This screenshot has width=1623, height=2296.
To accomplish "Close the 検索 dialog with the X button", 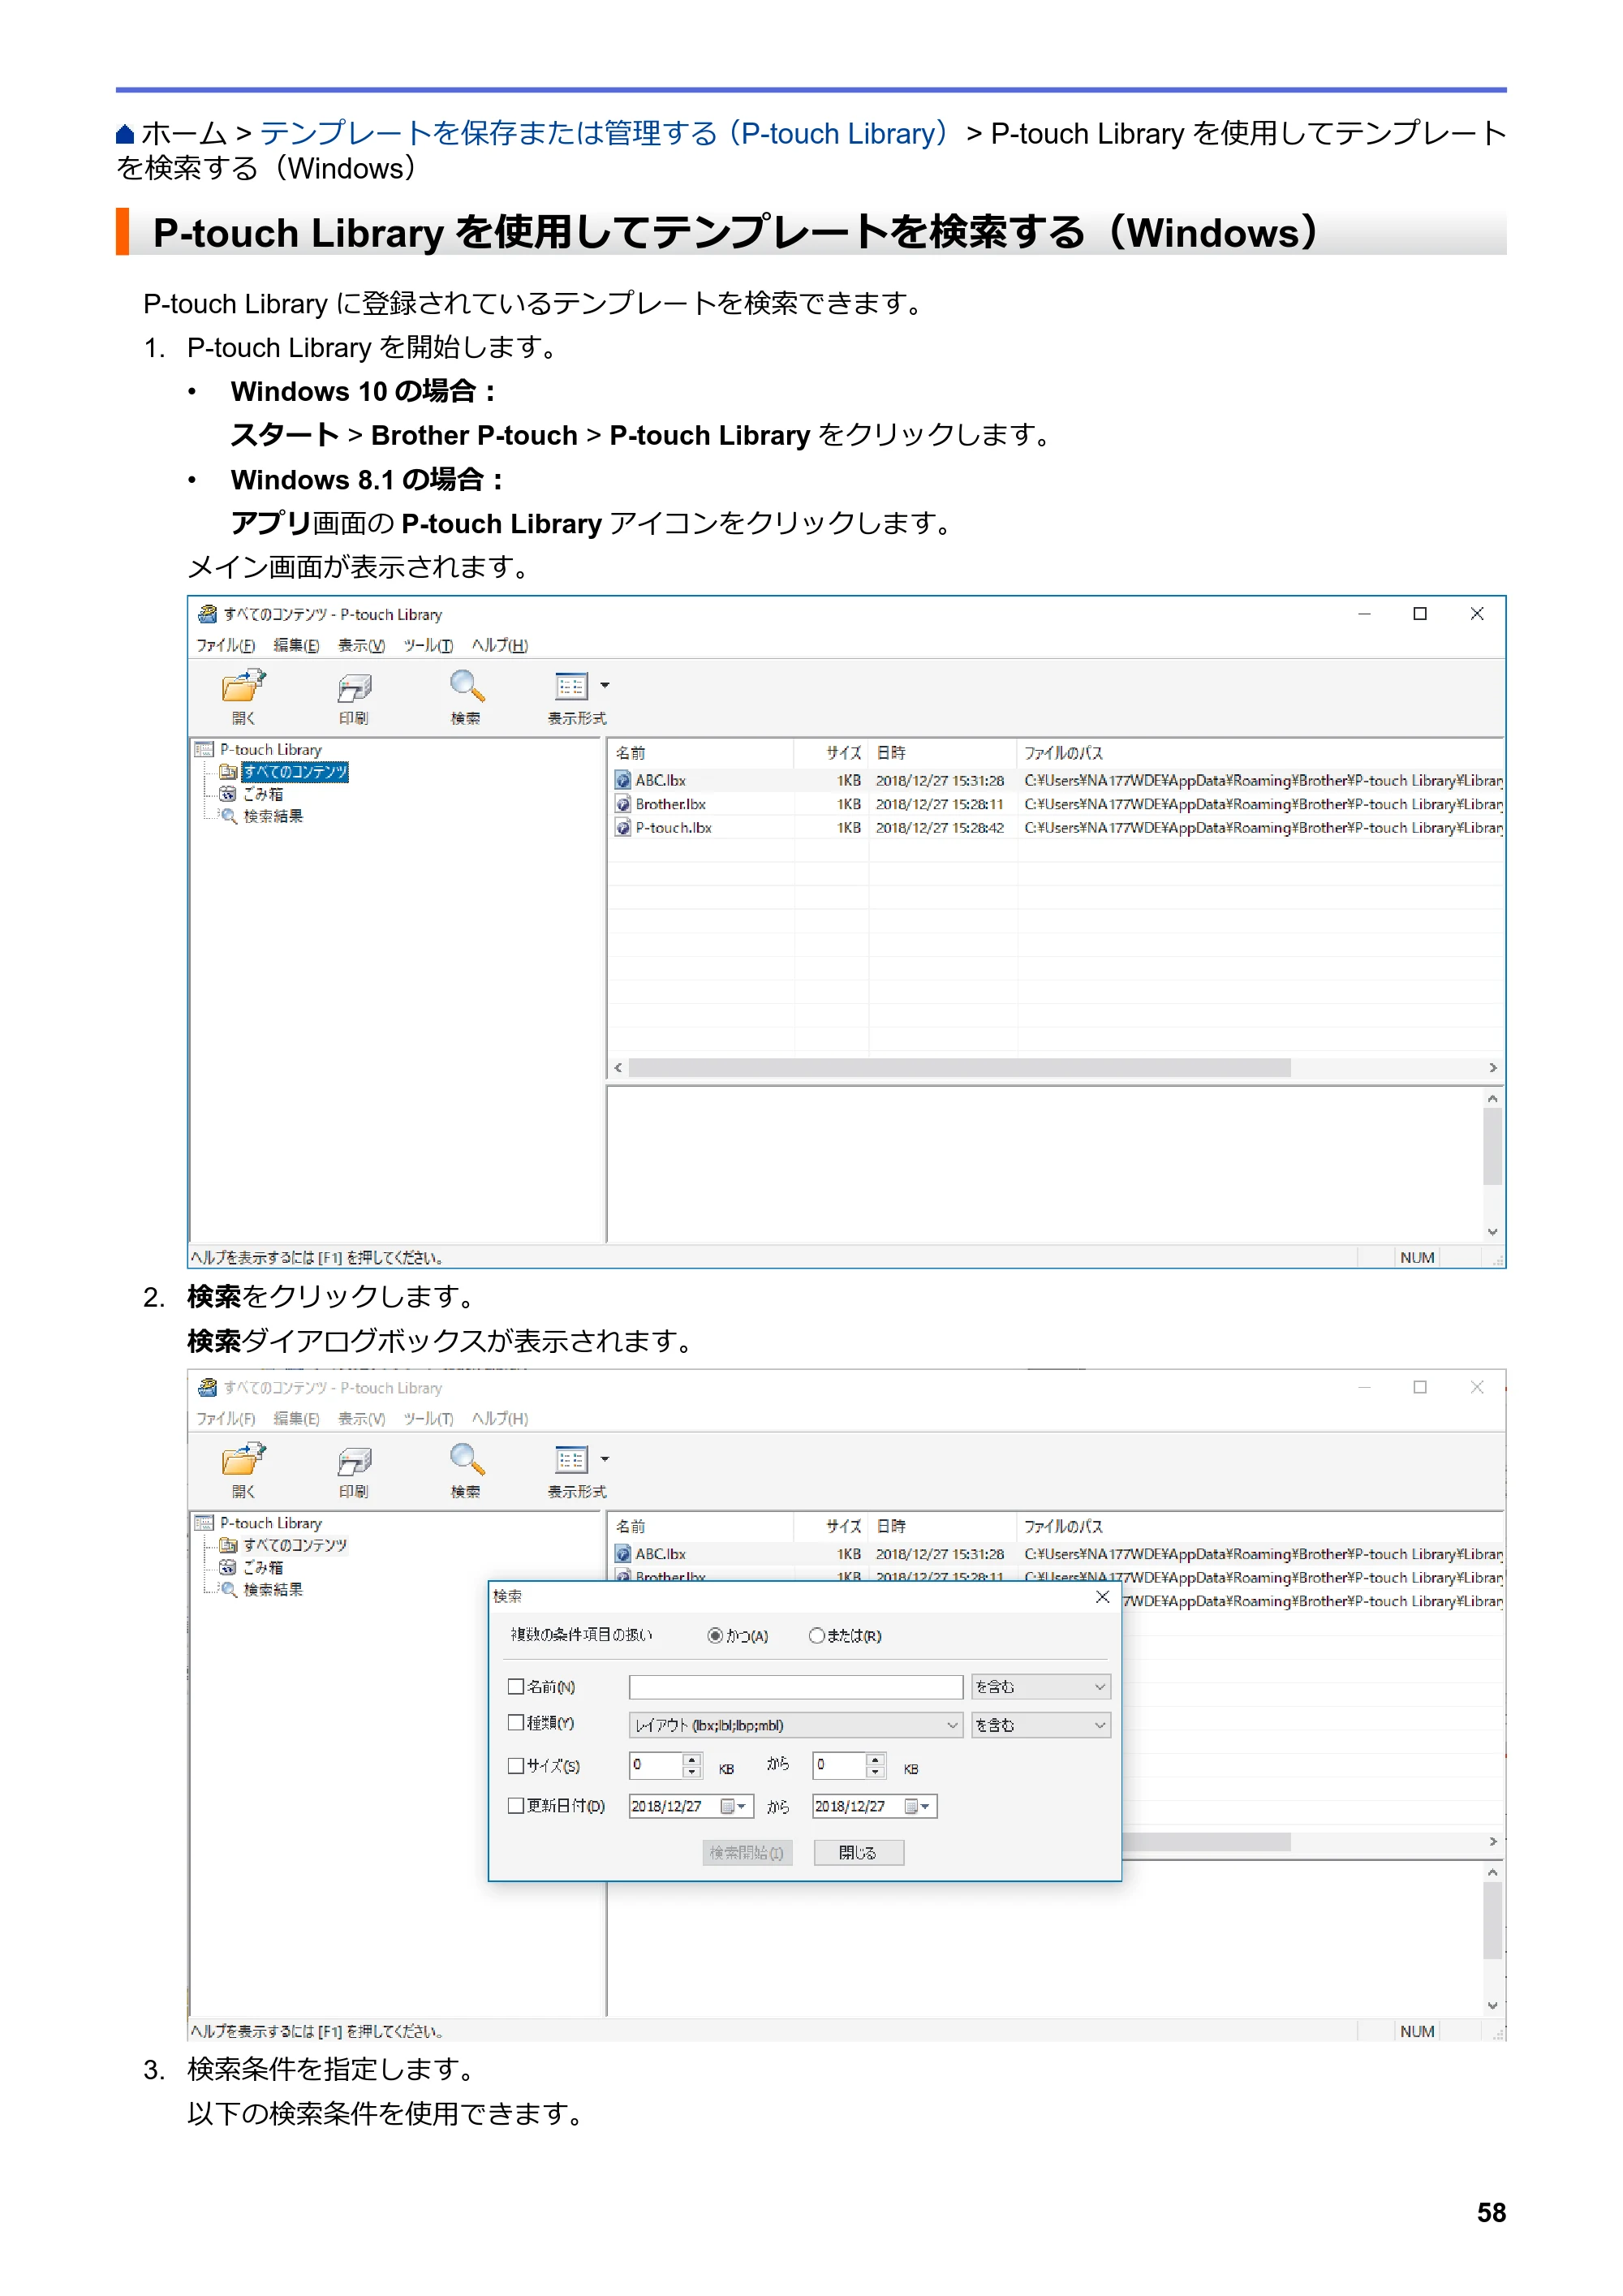I will click(x=1102, y=1597).
